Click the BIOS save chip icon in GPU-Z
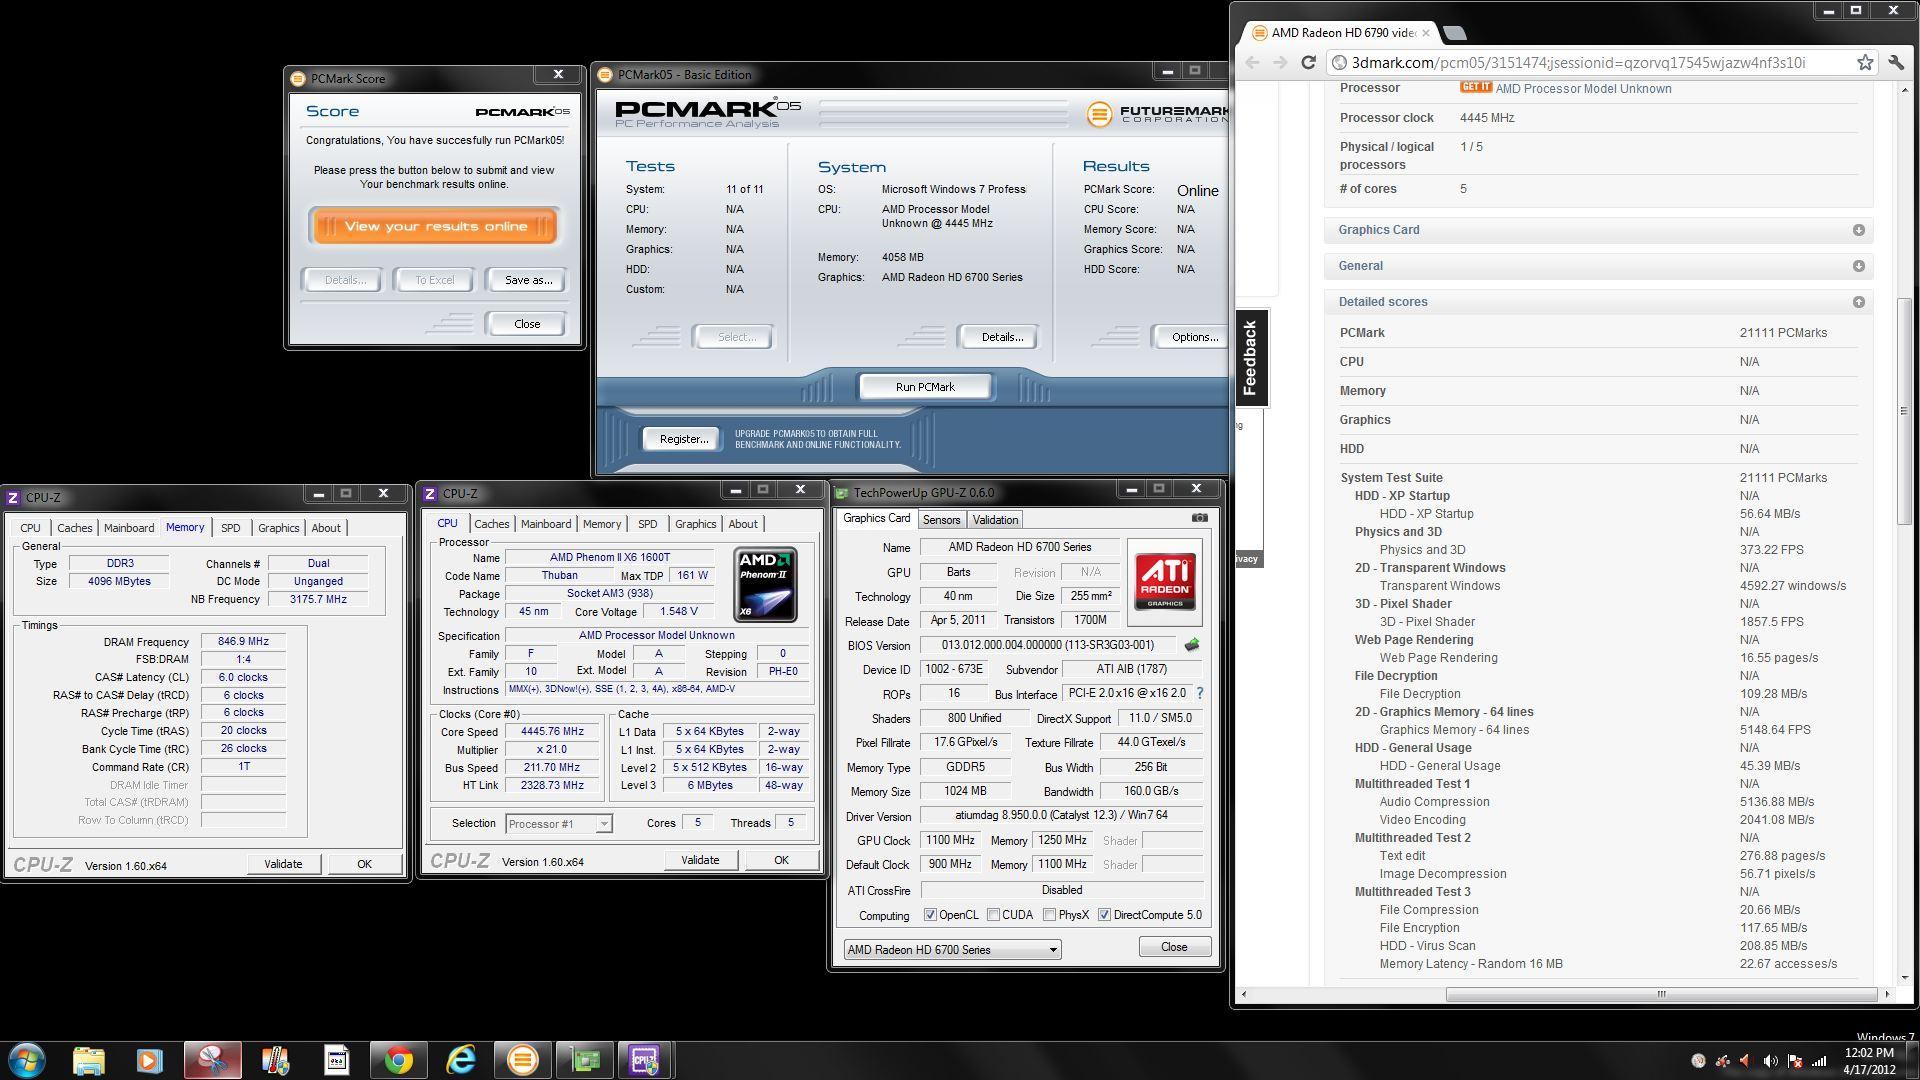This screenshot has height=1080, width=1920. point(1191,645)
